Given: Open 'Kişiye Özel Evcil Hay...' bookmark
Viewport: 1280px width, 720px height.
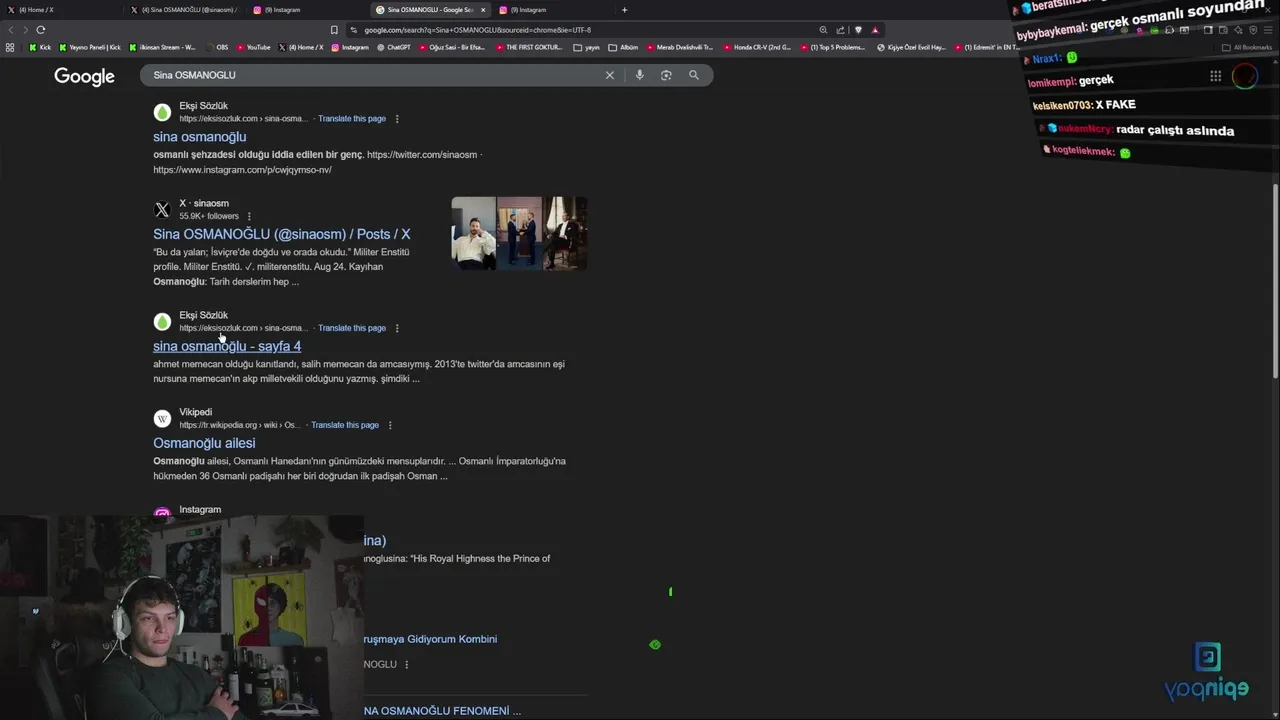Looking at the screenshot, I should 911,47.
